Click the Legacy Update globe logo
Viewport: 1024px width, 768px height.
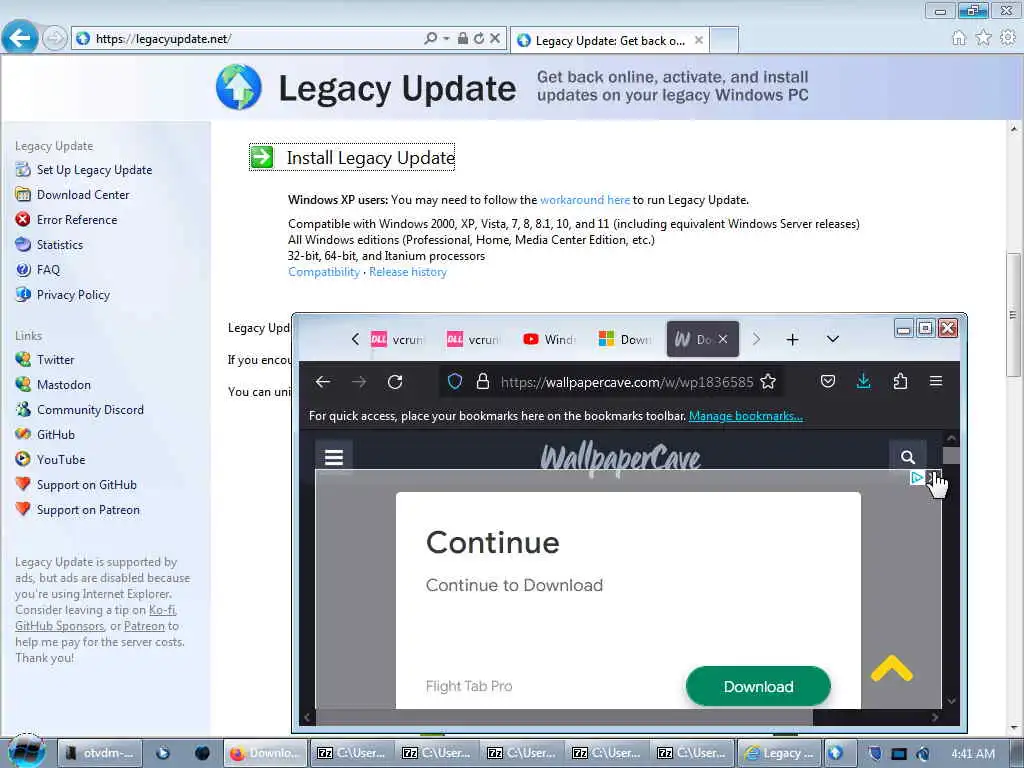point(238,87)
